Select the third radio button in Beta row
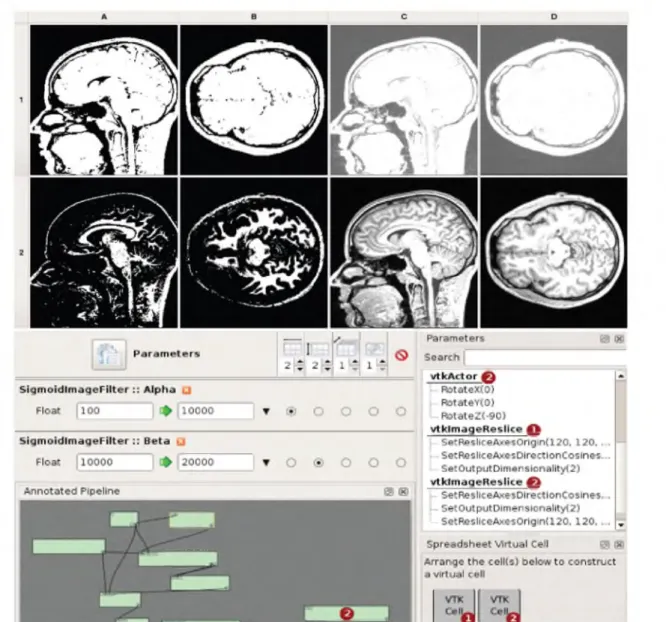This screenshot has width=666, height=622. (346, 463)
